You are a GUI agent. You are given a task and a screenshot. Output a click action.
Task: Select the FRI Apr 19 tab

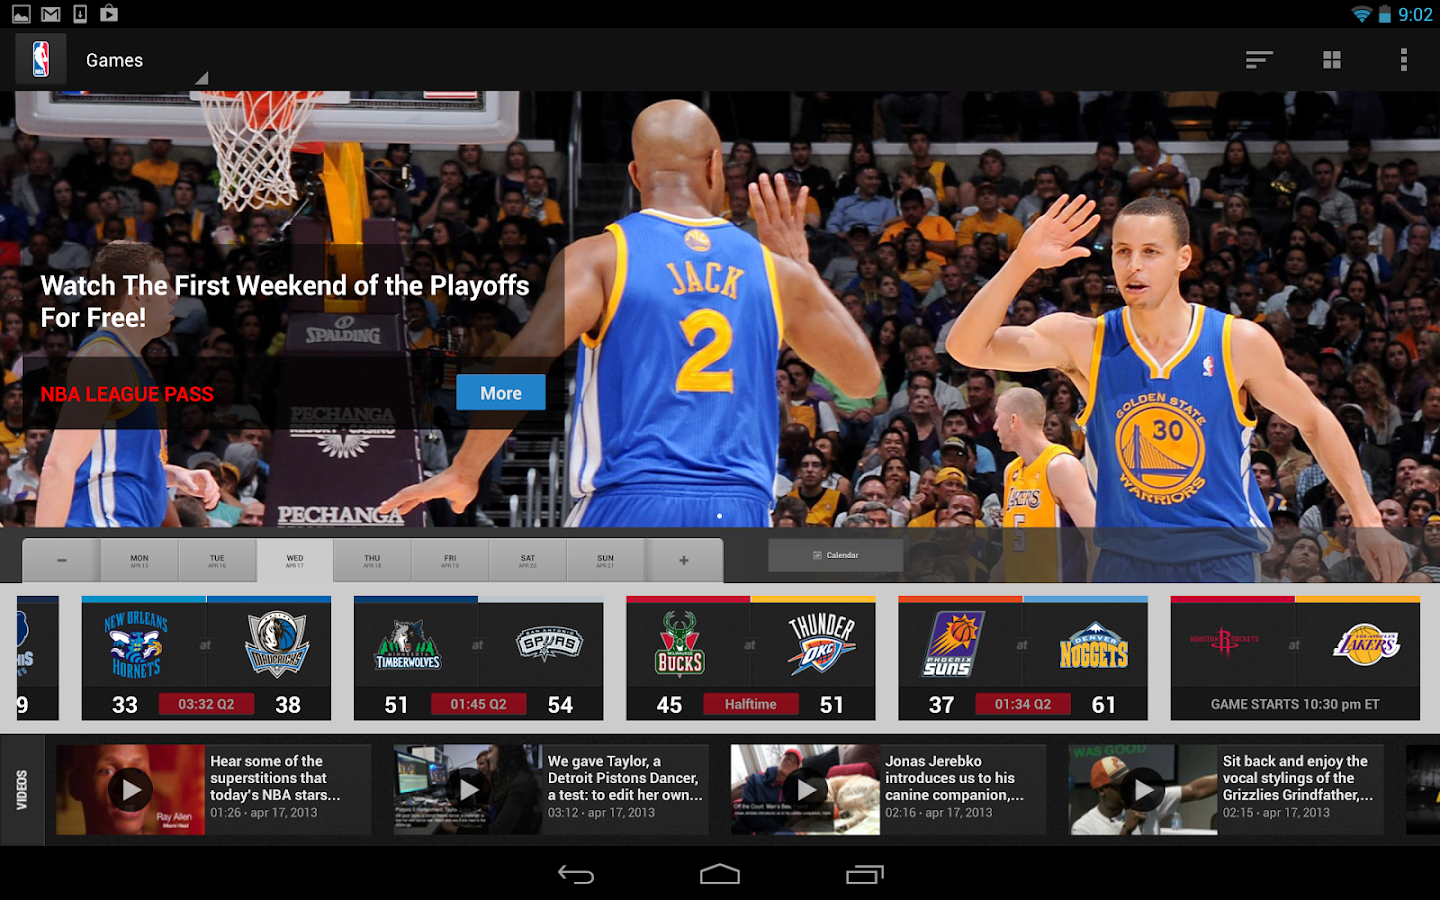click(x=450, y=561)
